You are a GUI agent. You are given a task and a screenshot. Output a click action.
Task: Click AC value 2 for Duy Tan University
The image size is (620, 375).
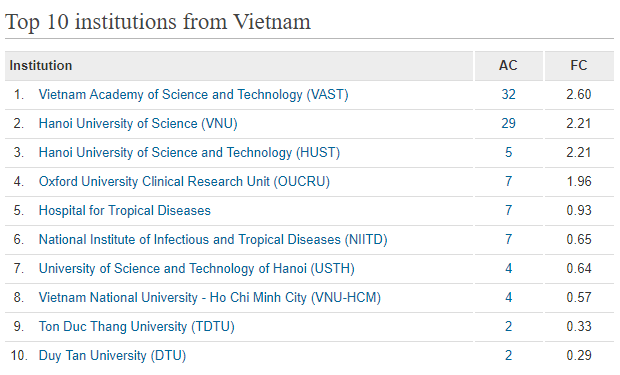click(508, 355)
